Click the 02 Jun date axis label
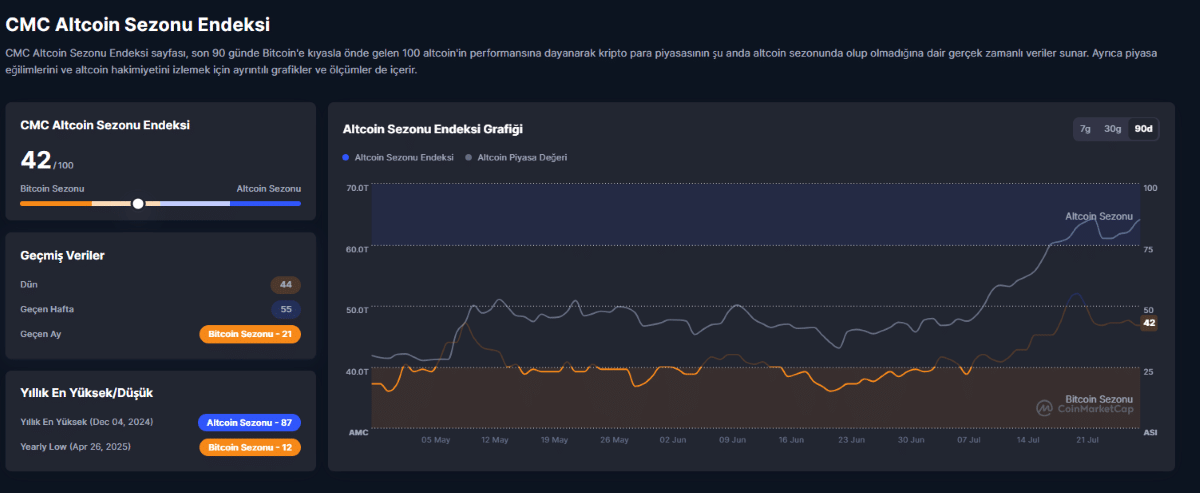The width and height of the screenshot is (1200, 493). pos(673,439)
